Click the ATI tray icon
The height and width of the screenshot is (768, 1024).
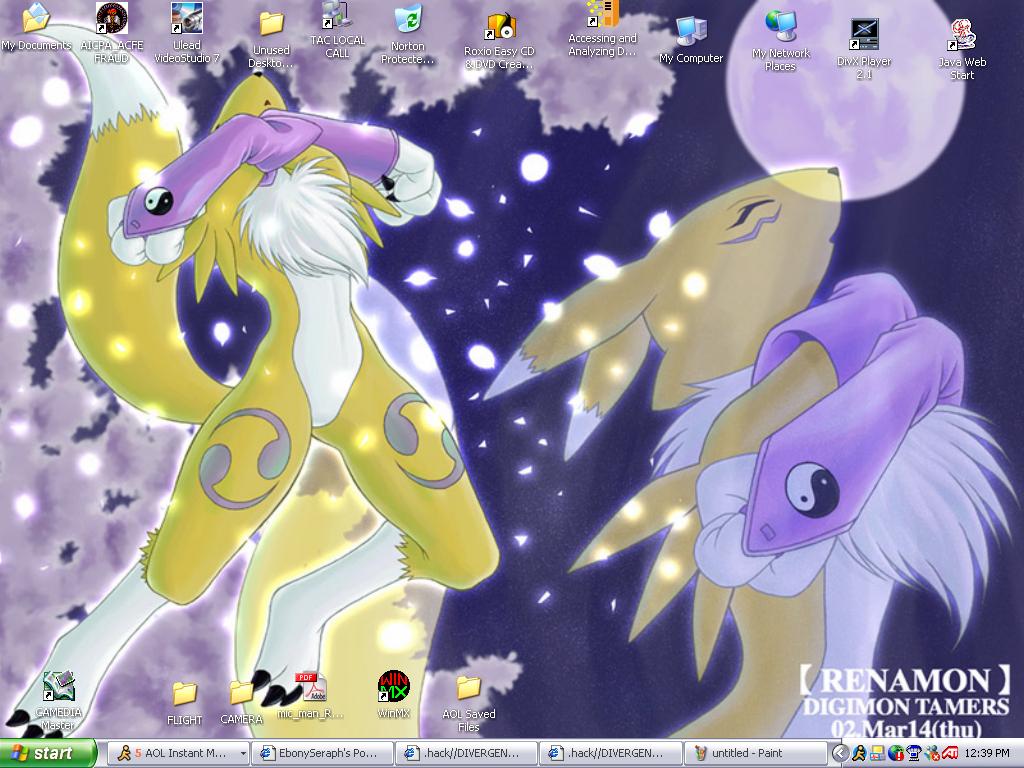click(x=949, y=754)
